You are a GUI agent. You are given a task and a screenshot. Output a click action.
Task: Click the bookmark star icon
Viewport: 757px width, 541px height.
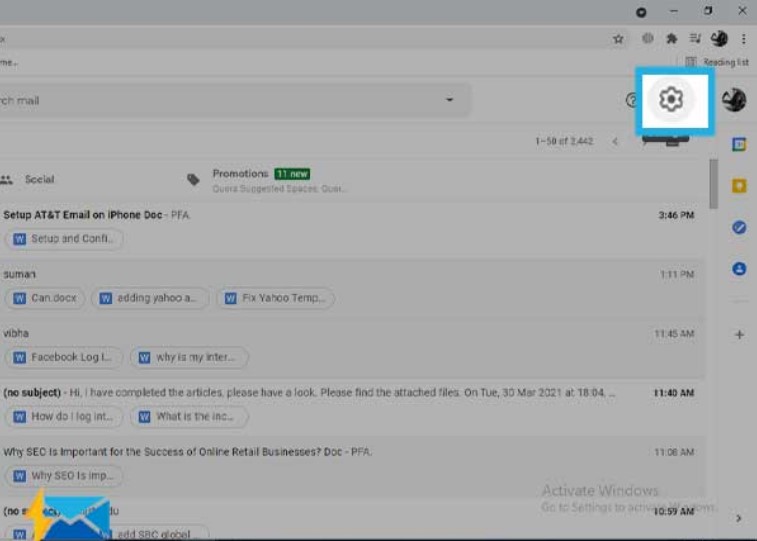coord(618,39)
